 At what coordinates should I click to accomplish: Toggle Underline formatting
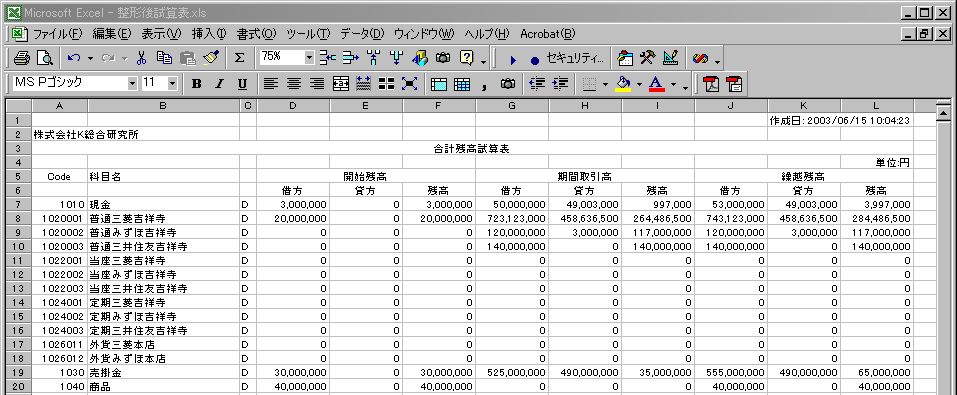coord(242,84)
